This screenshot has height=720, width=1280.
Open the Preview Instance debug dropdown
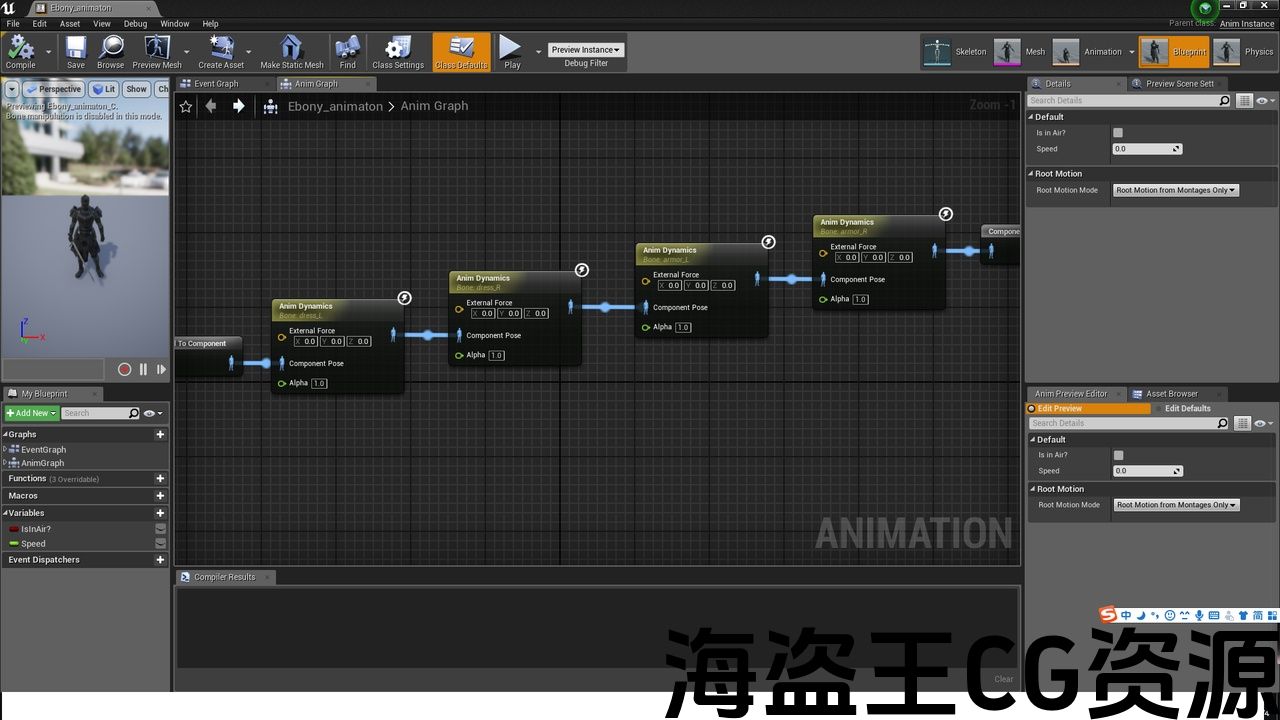586,49
